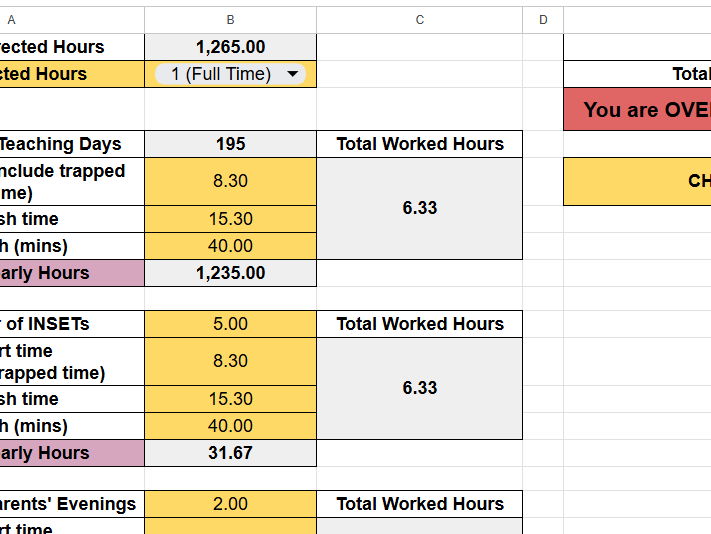Select teaching finish time 15.30 cell

[x=230, y=219]
